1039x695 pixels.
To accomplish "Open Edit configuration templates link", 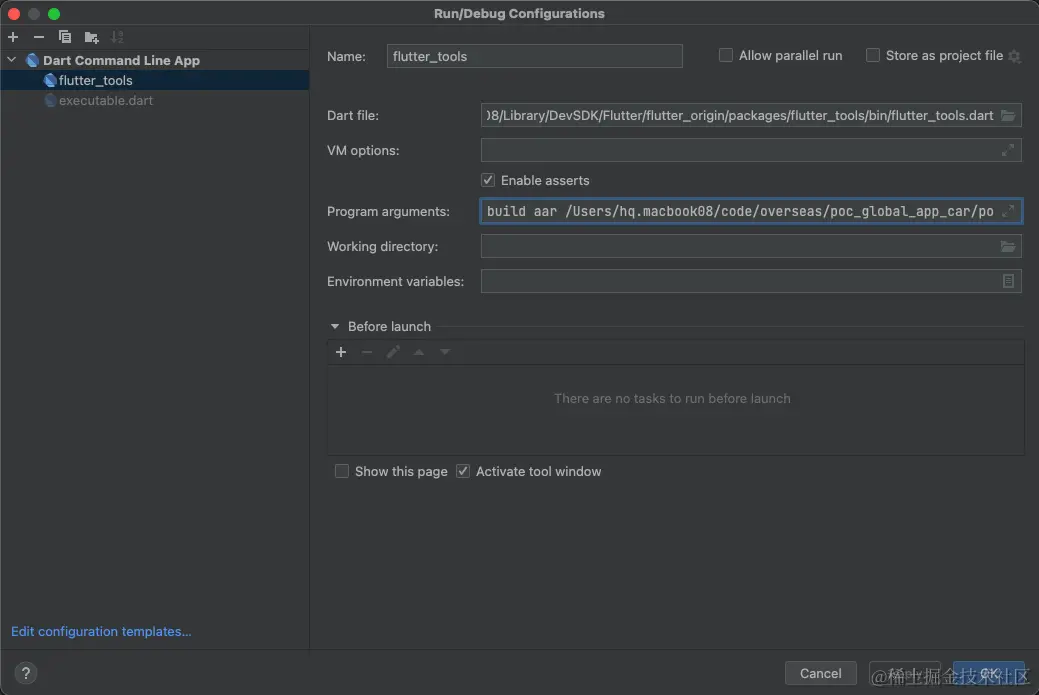I will (101, 631).
